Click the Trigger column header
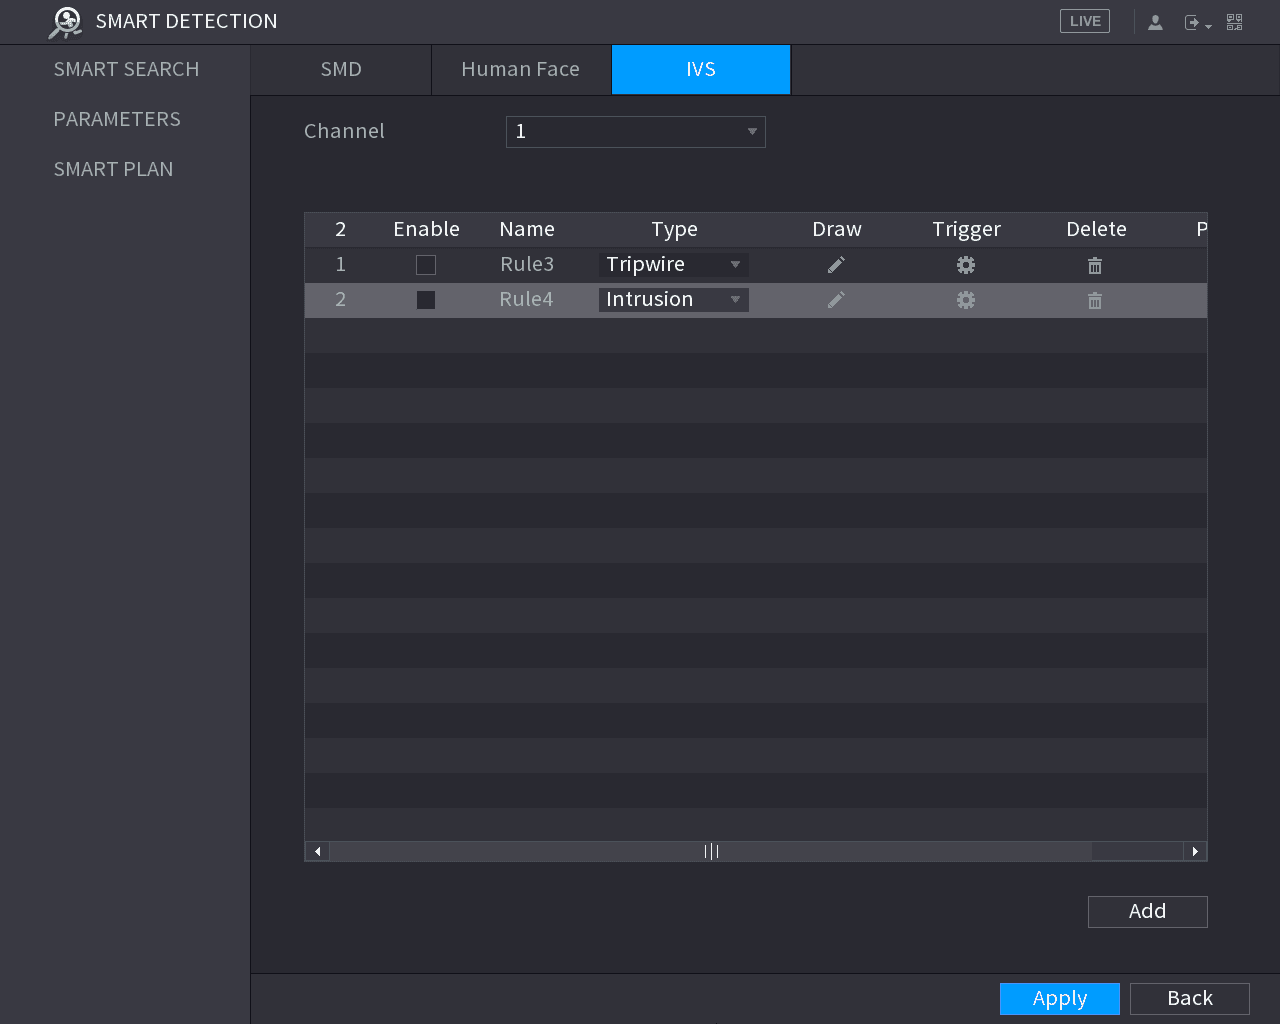 point(967,229)
